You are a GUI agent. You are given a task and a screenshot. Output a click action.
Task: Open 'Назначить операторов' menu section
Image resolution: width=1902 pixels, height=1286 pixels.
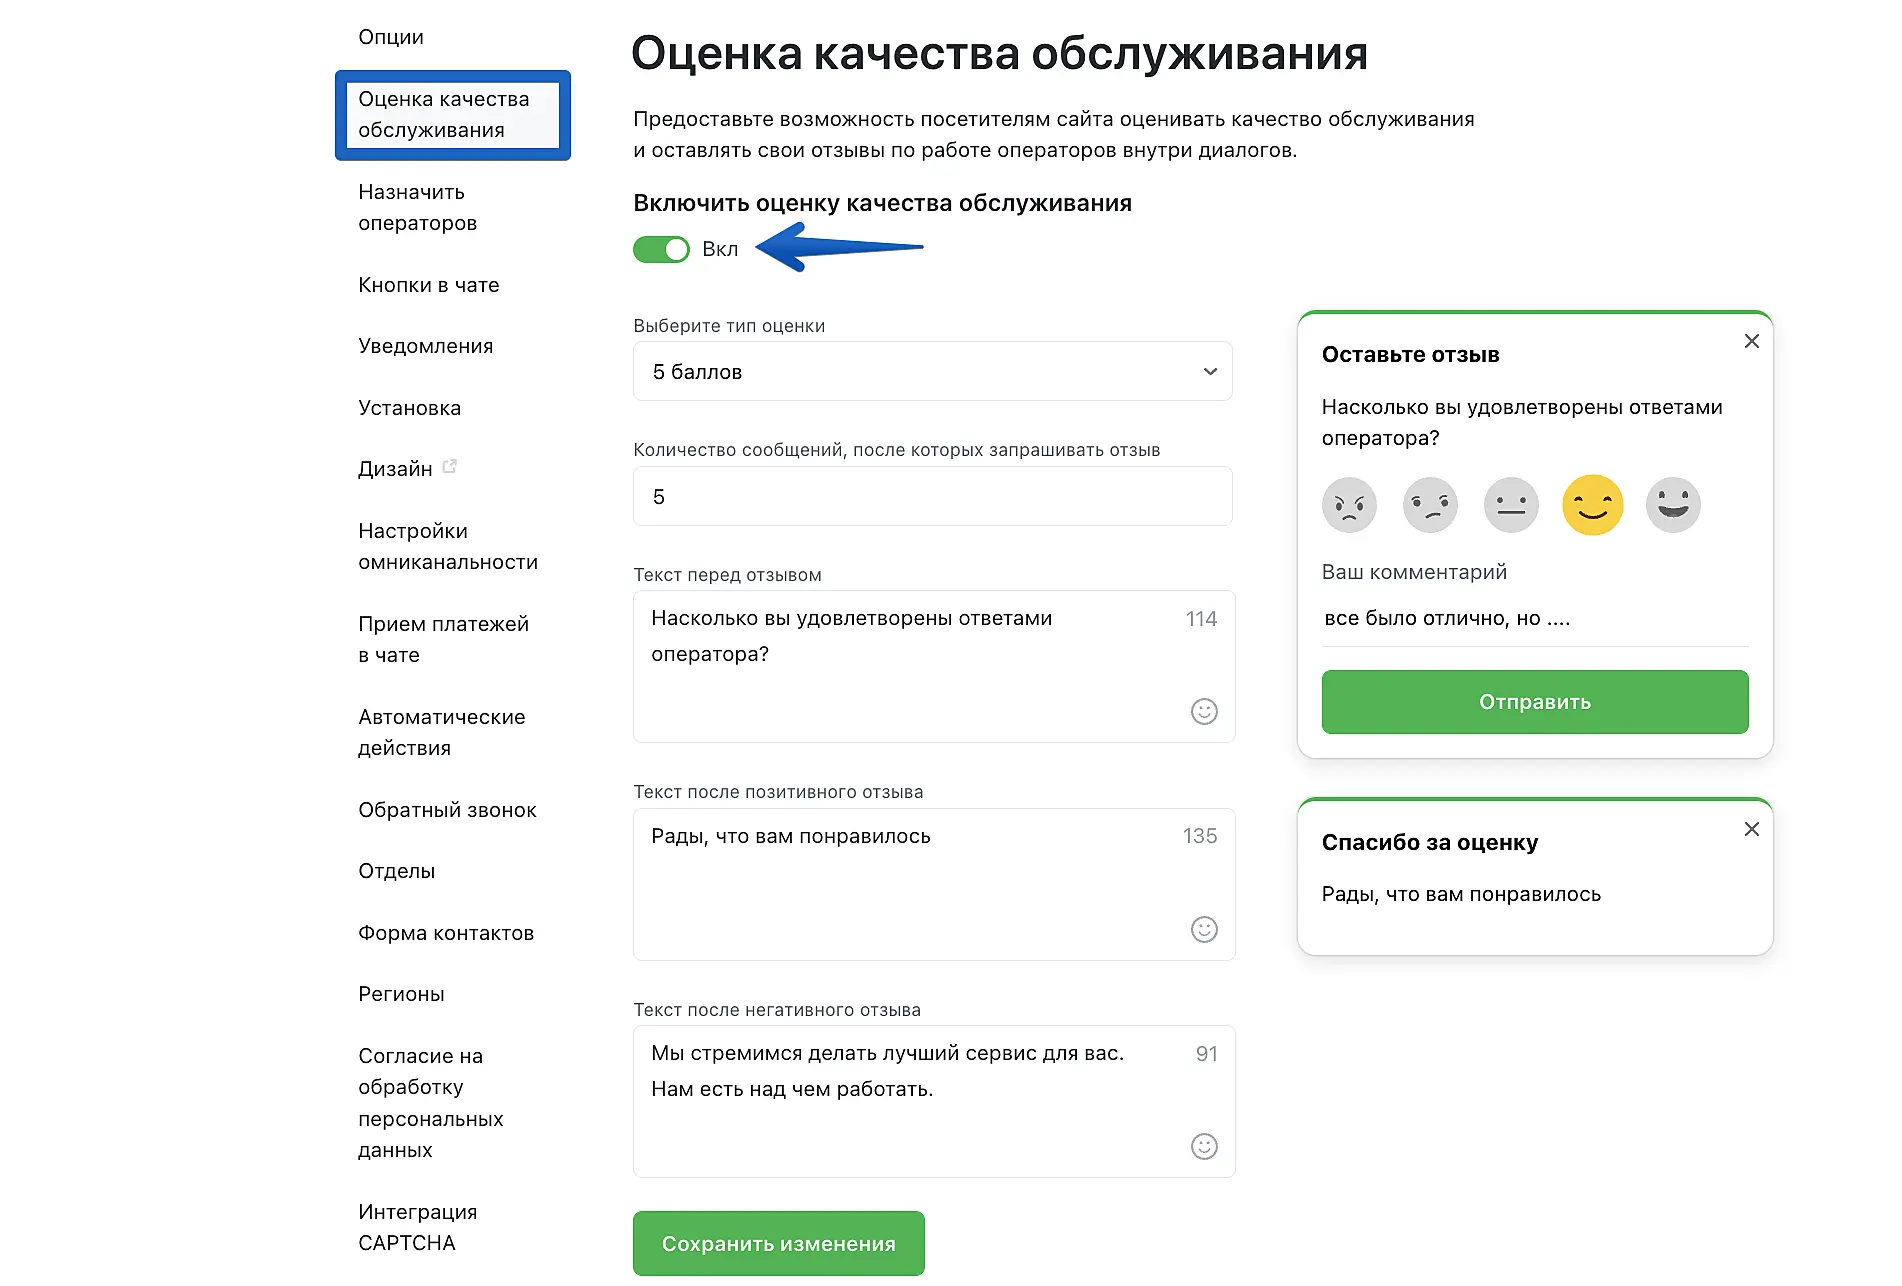pos(417,207)
